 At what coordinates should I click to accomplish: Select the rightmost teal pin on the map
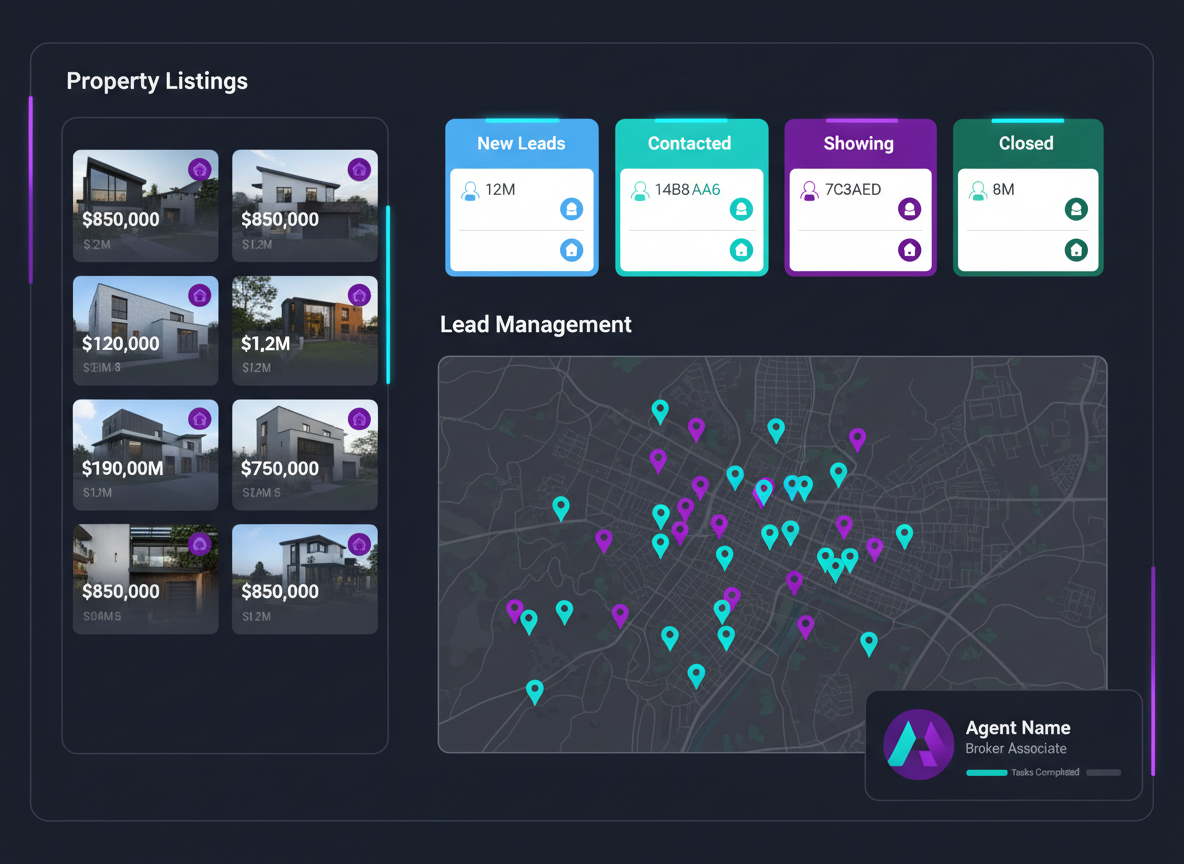pyautogui.click(x=904, y=536)
